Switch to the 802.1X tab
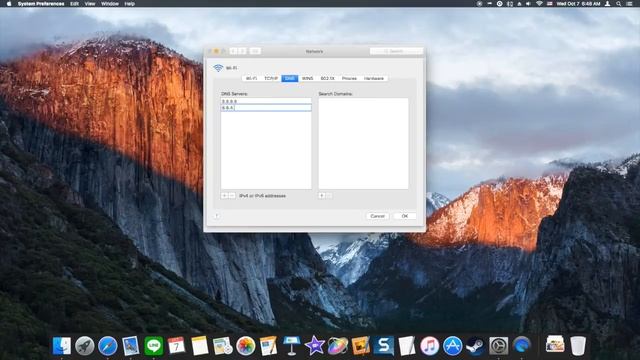The height and width of the screenshot is (360, 640). coord(327,78)
